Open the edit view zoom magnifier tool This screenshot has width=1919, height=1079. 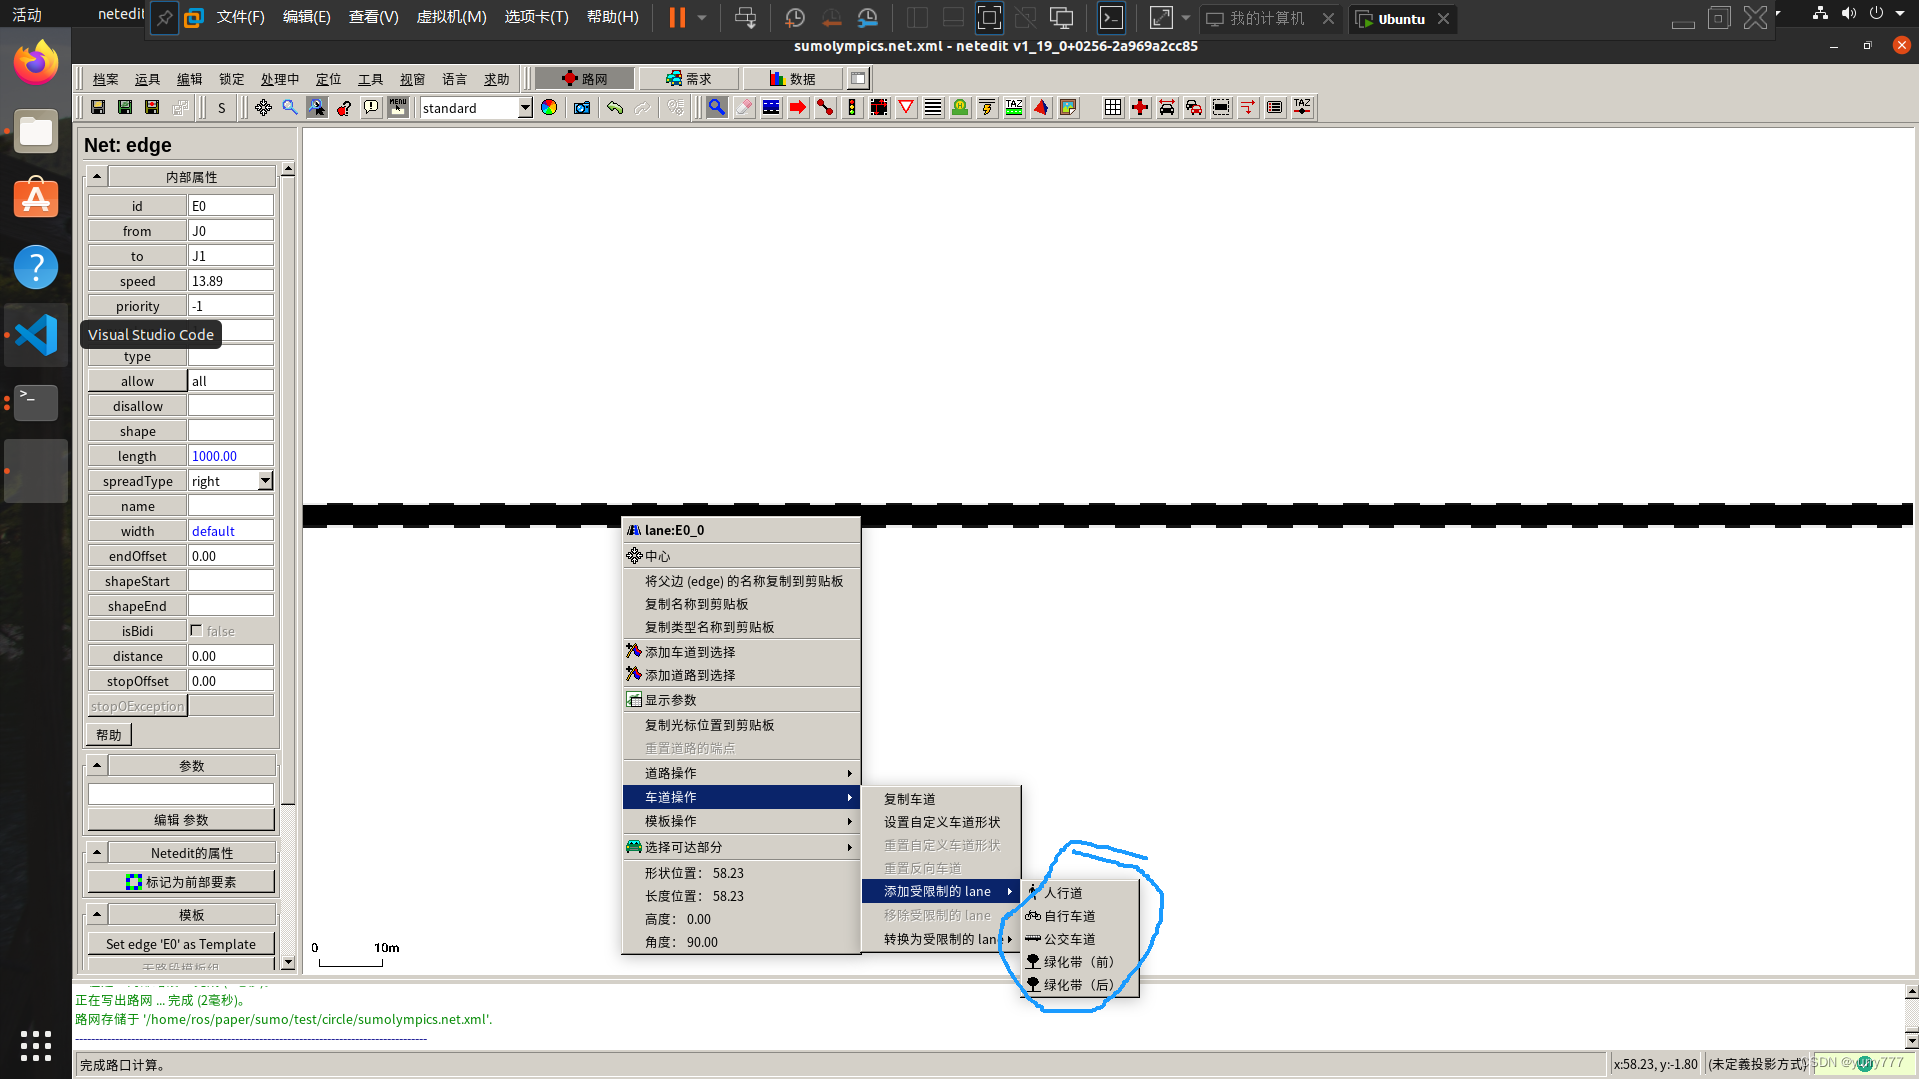pos(290,108)
